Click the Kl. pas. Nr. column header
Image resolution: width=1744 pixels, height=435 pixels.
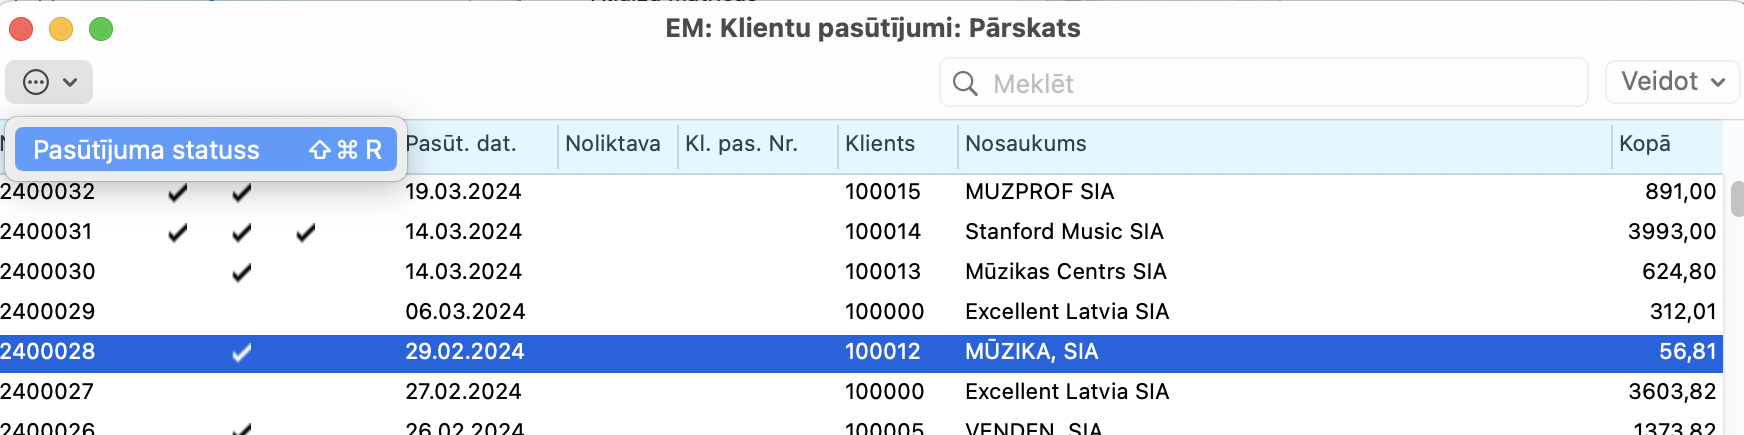point(741,144)
